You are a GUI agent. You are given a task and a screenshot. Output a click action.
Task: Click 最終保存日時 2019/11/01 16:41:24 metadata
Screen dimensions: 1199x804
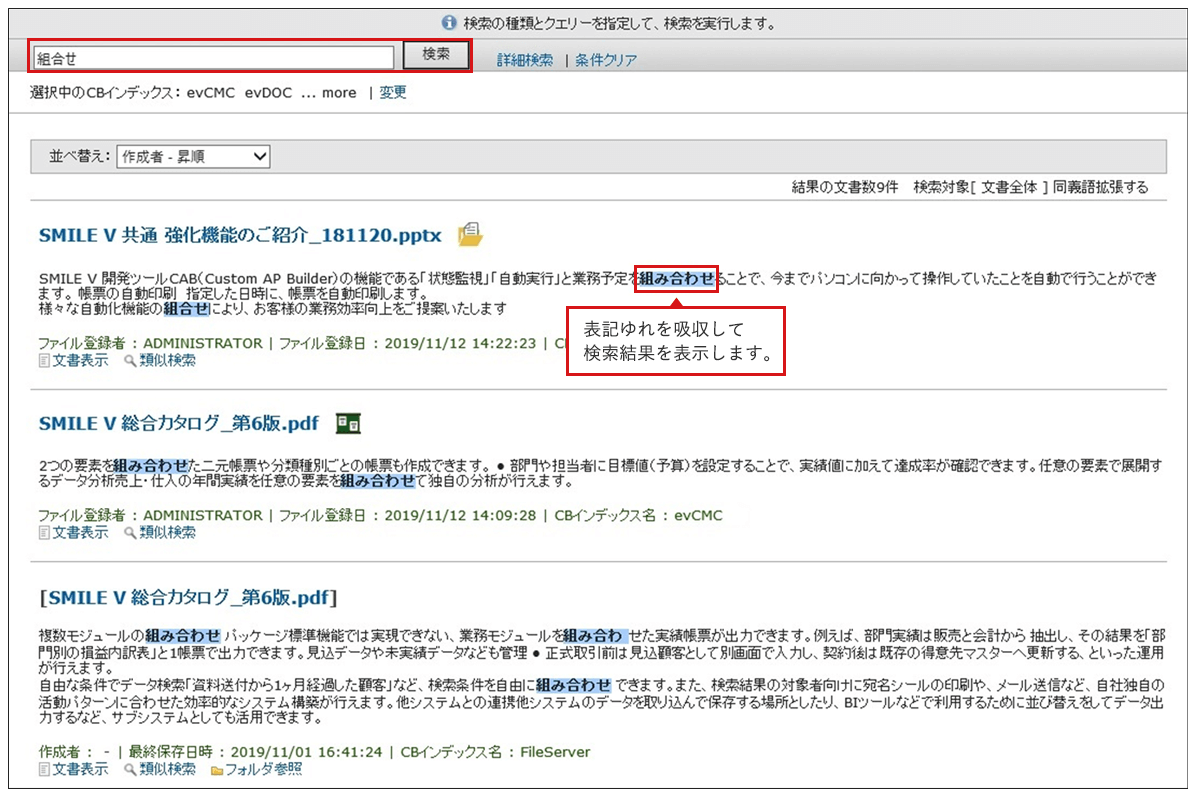(x=255, y=752)
